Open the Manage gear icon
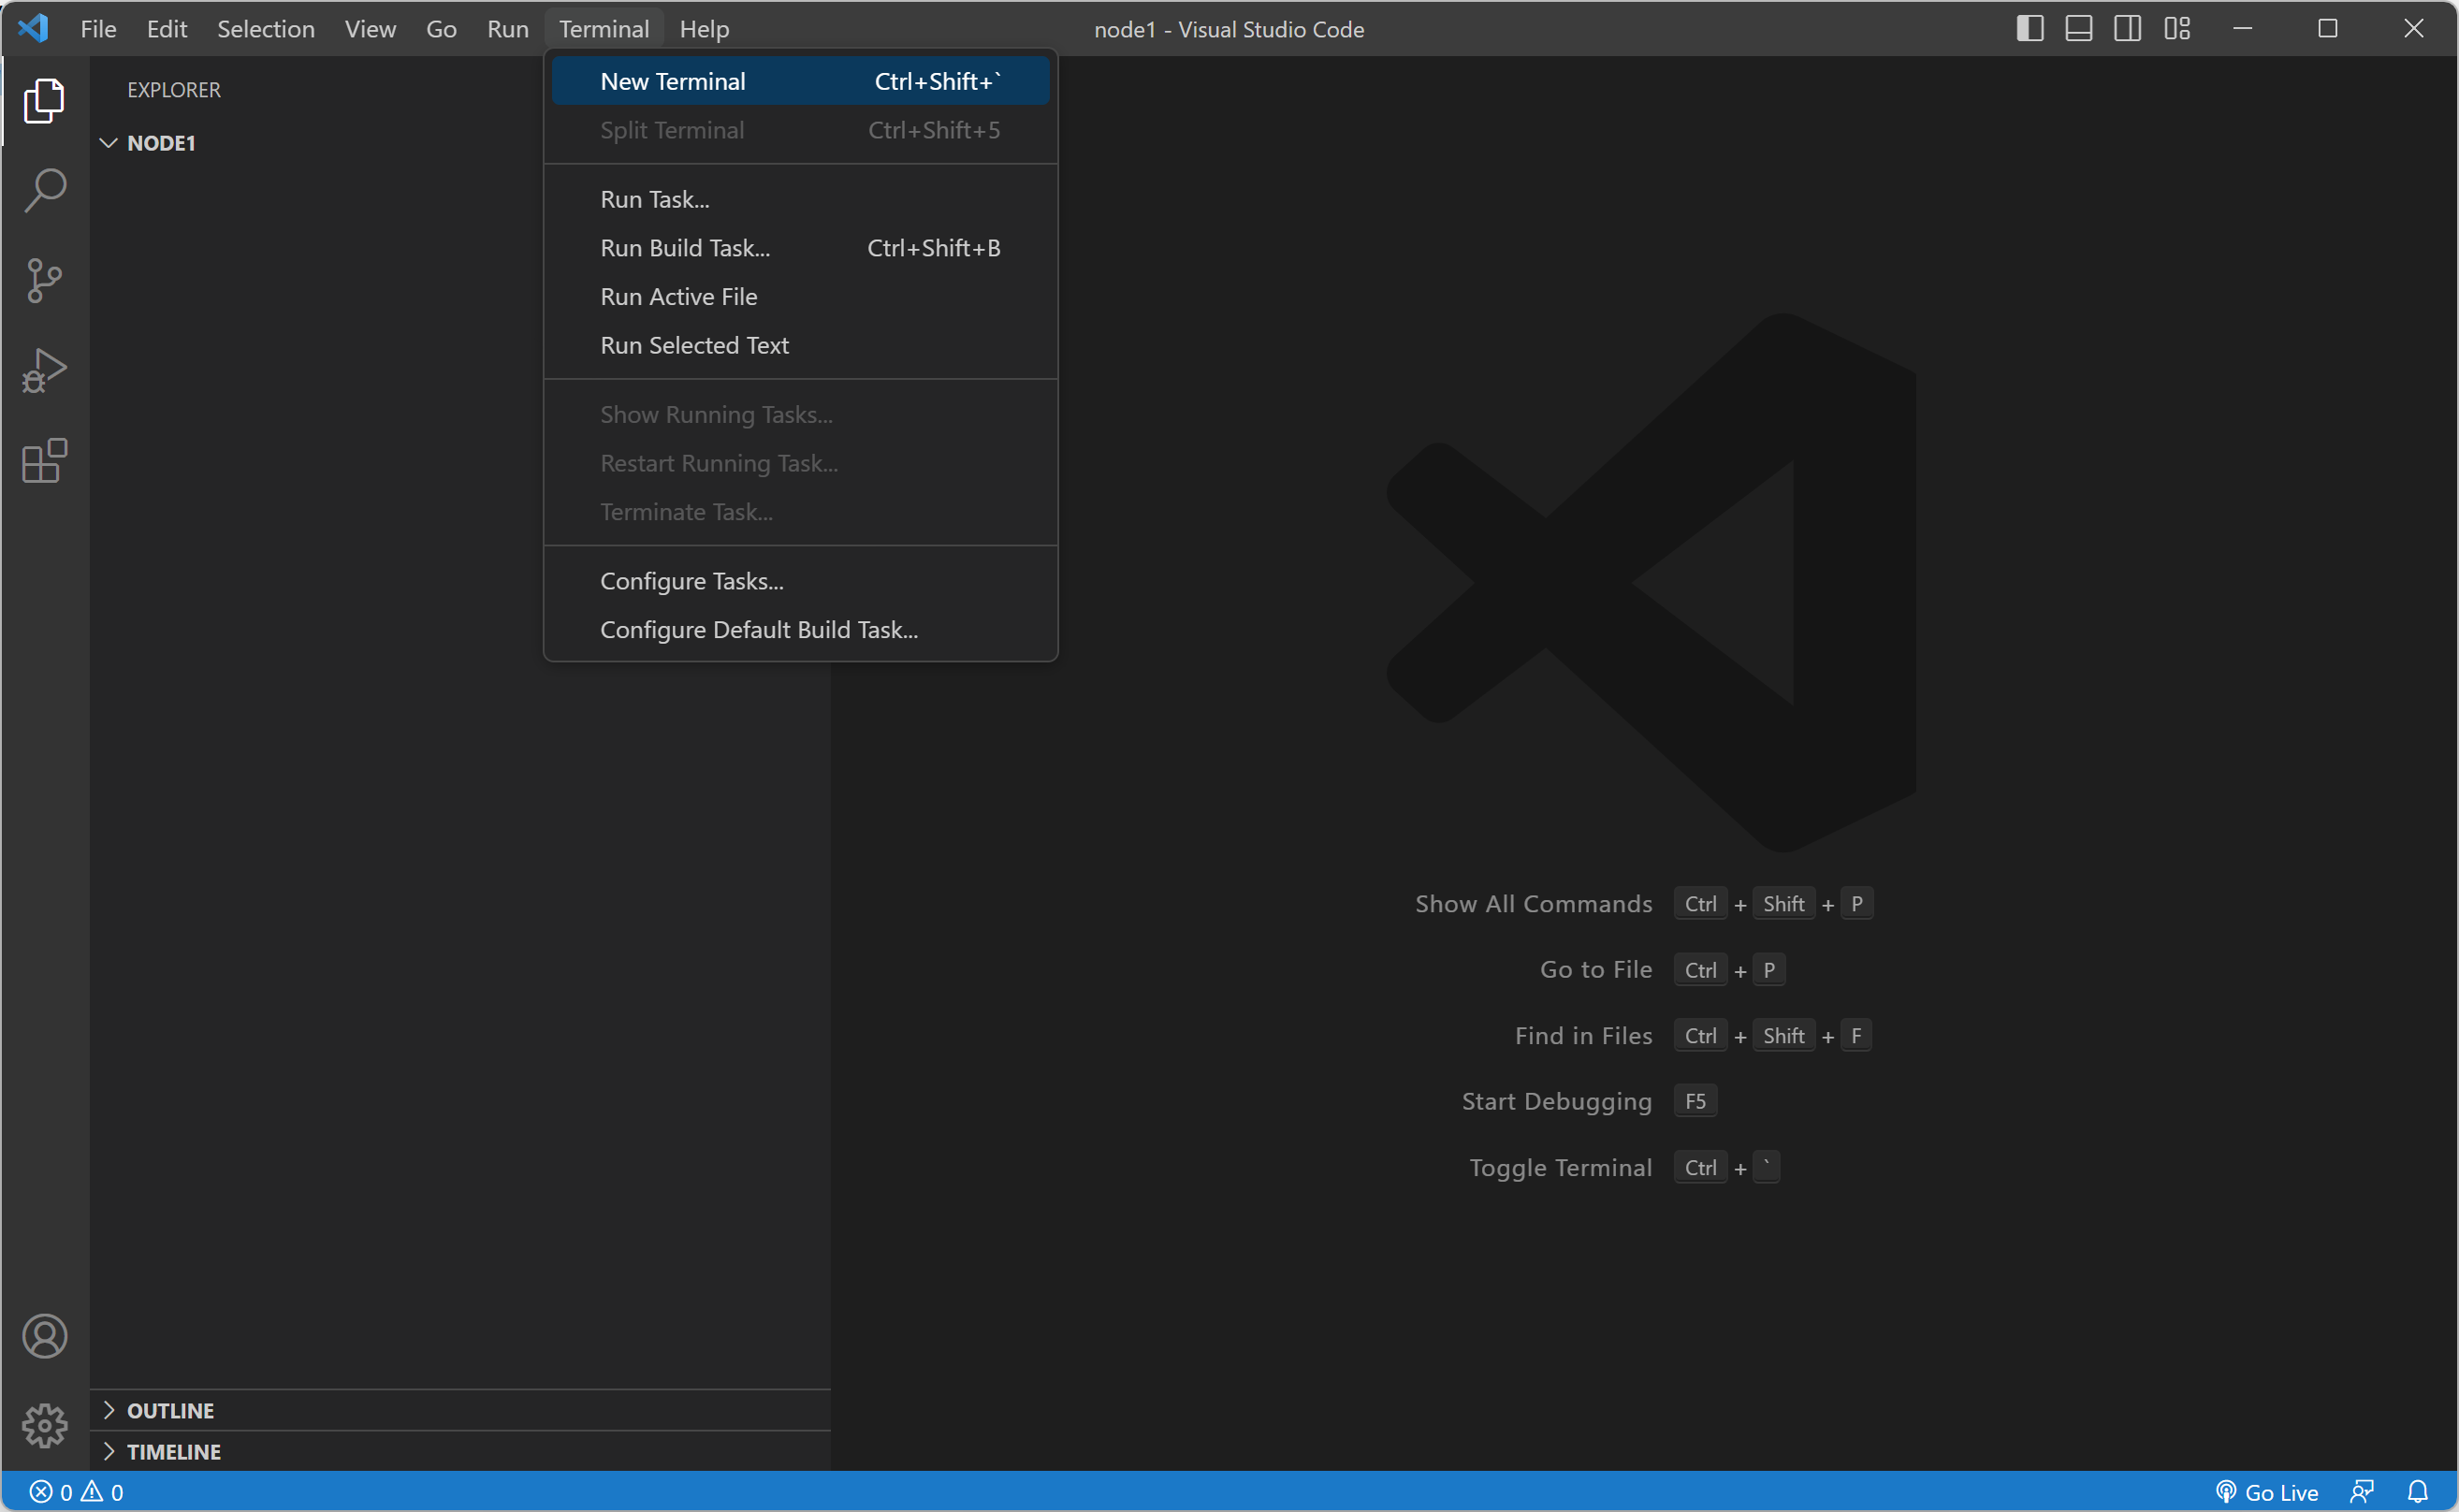Viewport: 2459px width, 1512px height. [44, 1425]
